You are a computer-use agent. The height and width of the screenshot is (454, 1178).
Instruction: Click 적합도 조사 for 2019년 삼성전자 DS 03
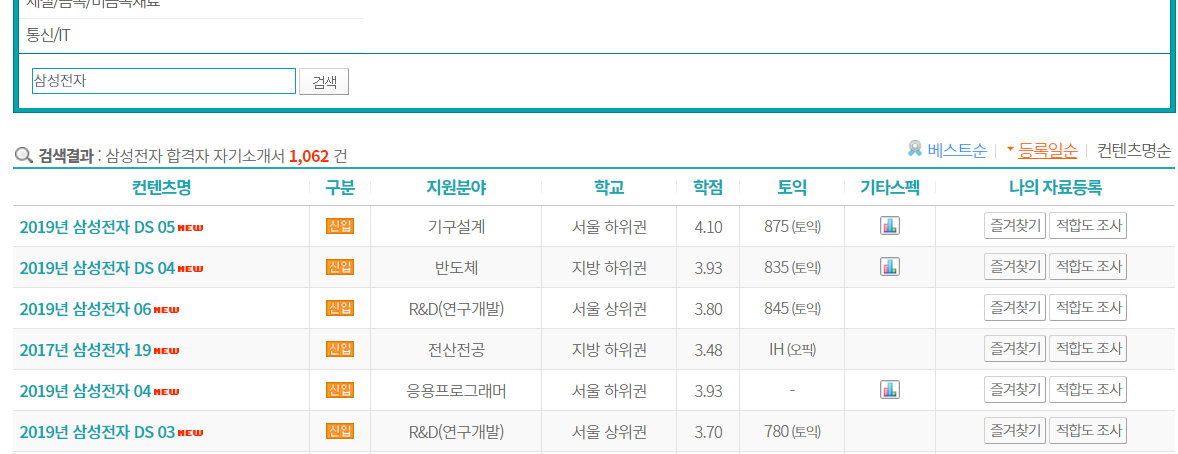click(1088, 431)
